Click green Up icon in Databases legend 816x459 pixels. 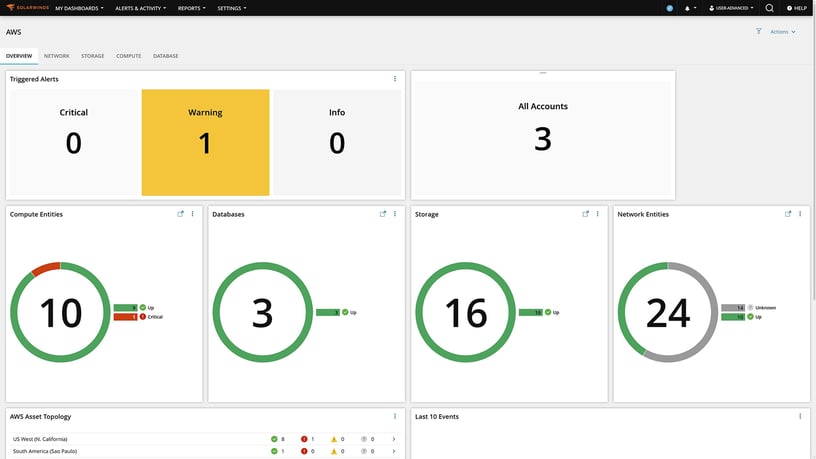pyautogui.click(x=345, y=312)
